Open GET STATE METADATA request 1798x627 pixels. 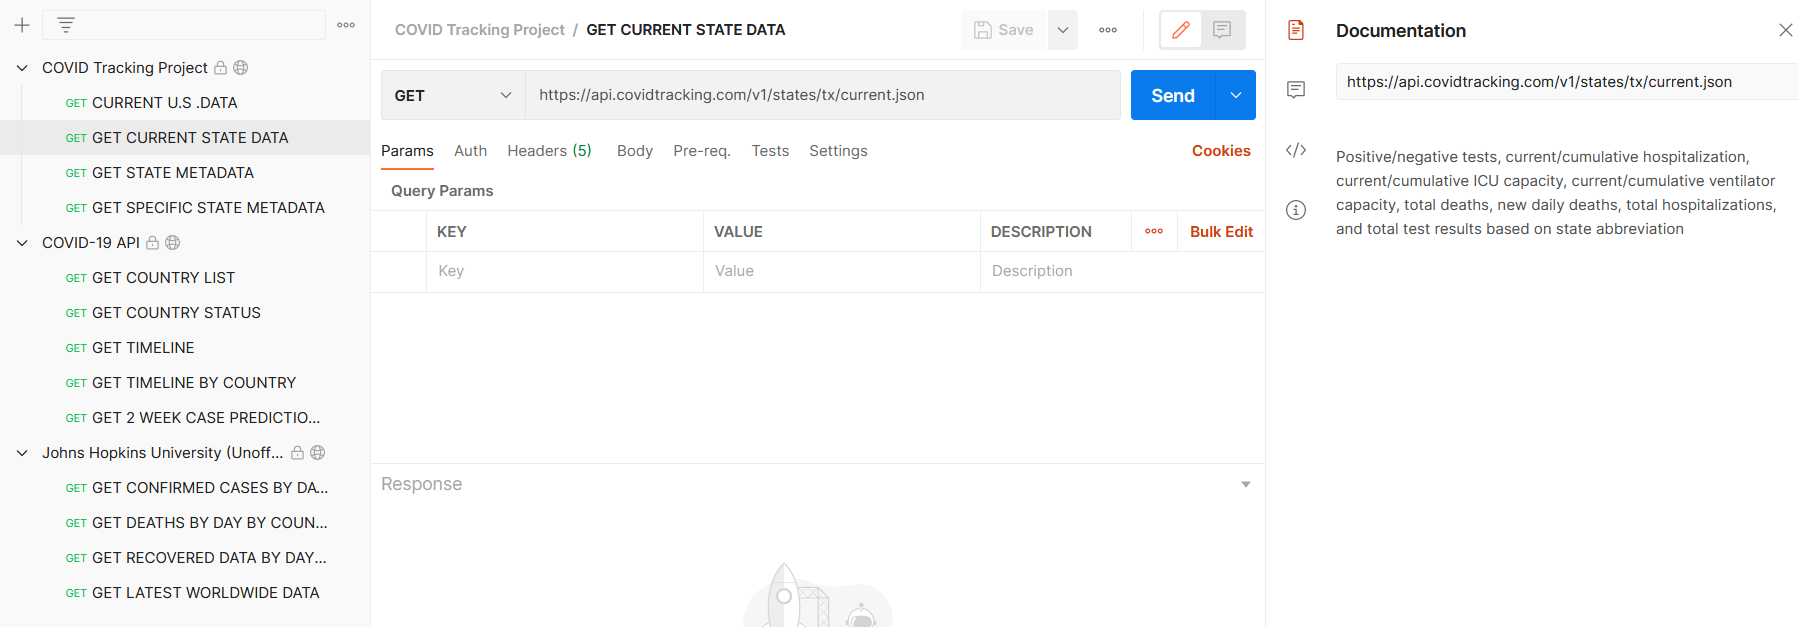[x=185, y=173]
